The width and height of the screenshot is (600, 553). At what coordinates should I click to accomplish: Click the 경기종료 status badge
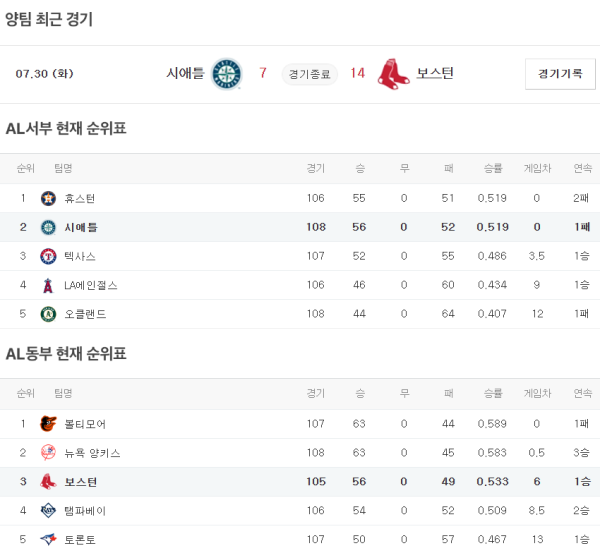click(310, 74)
